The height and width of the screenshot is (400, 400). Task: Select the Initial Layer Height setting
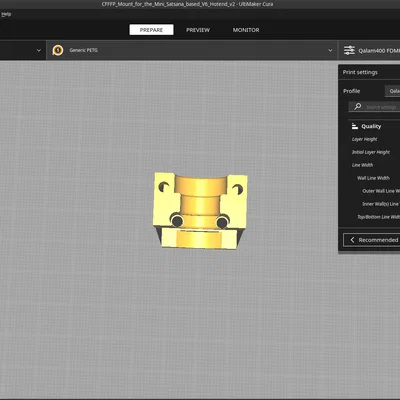371,152
